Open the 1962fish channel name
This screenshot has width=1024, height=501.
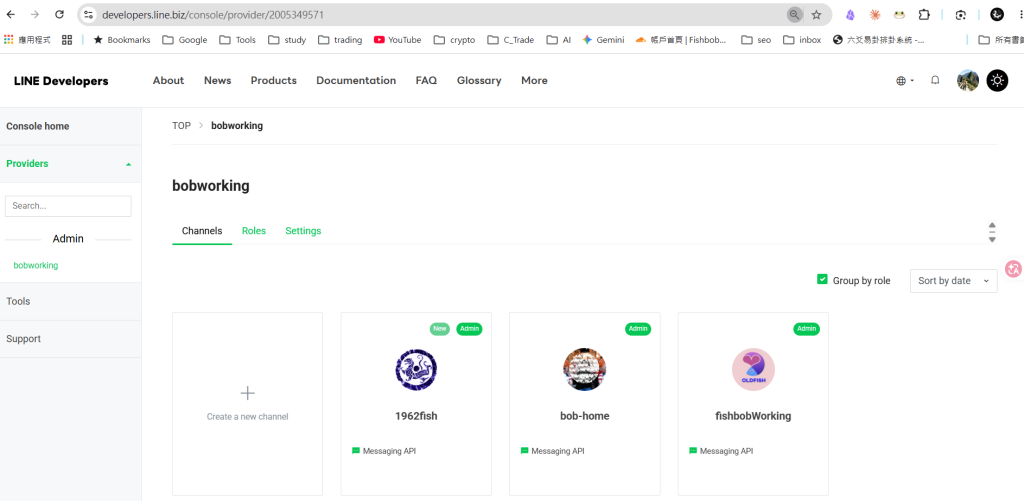point(416,415)
